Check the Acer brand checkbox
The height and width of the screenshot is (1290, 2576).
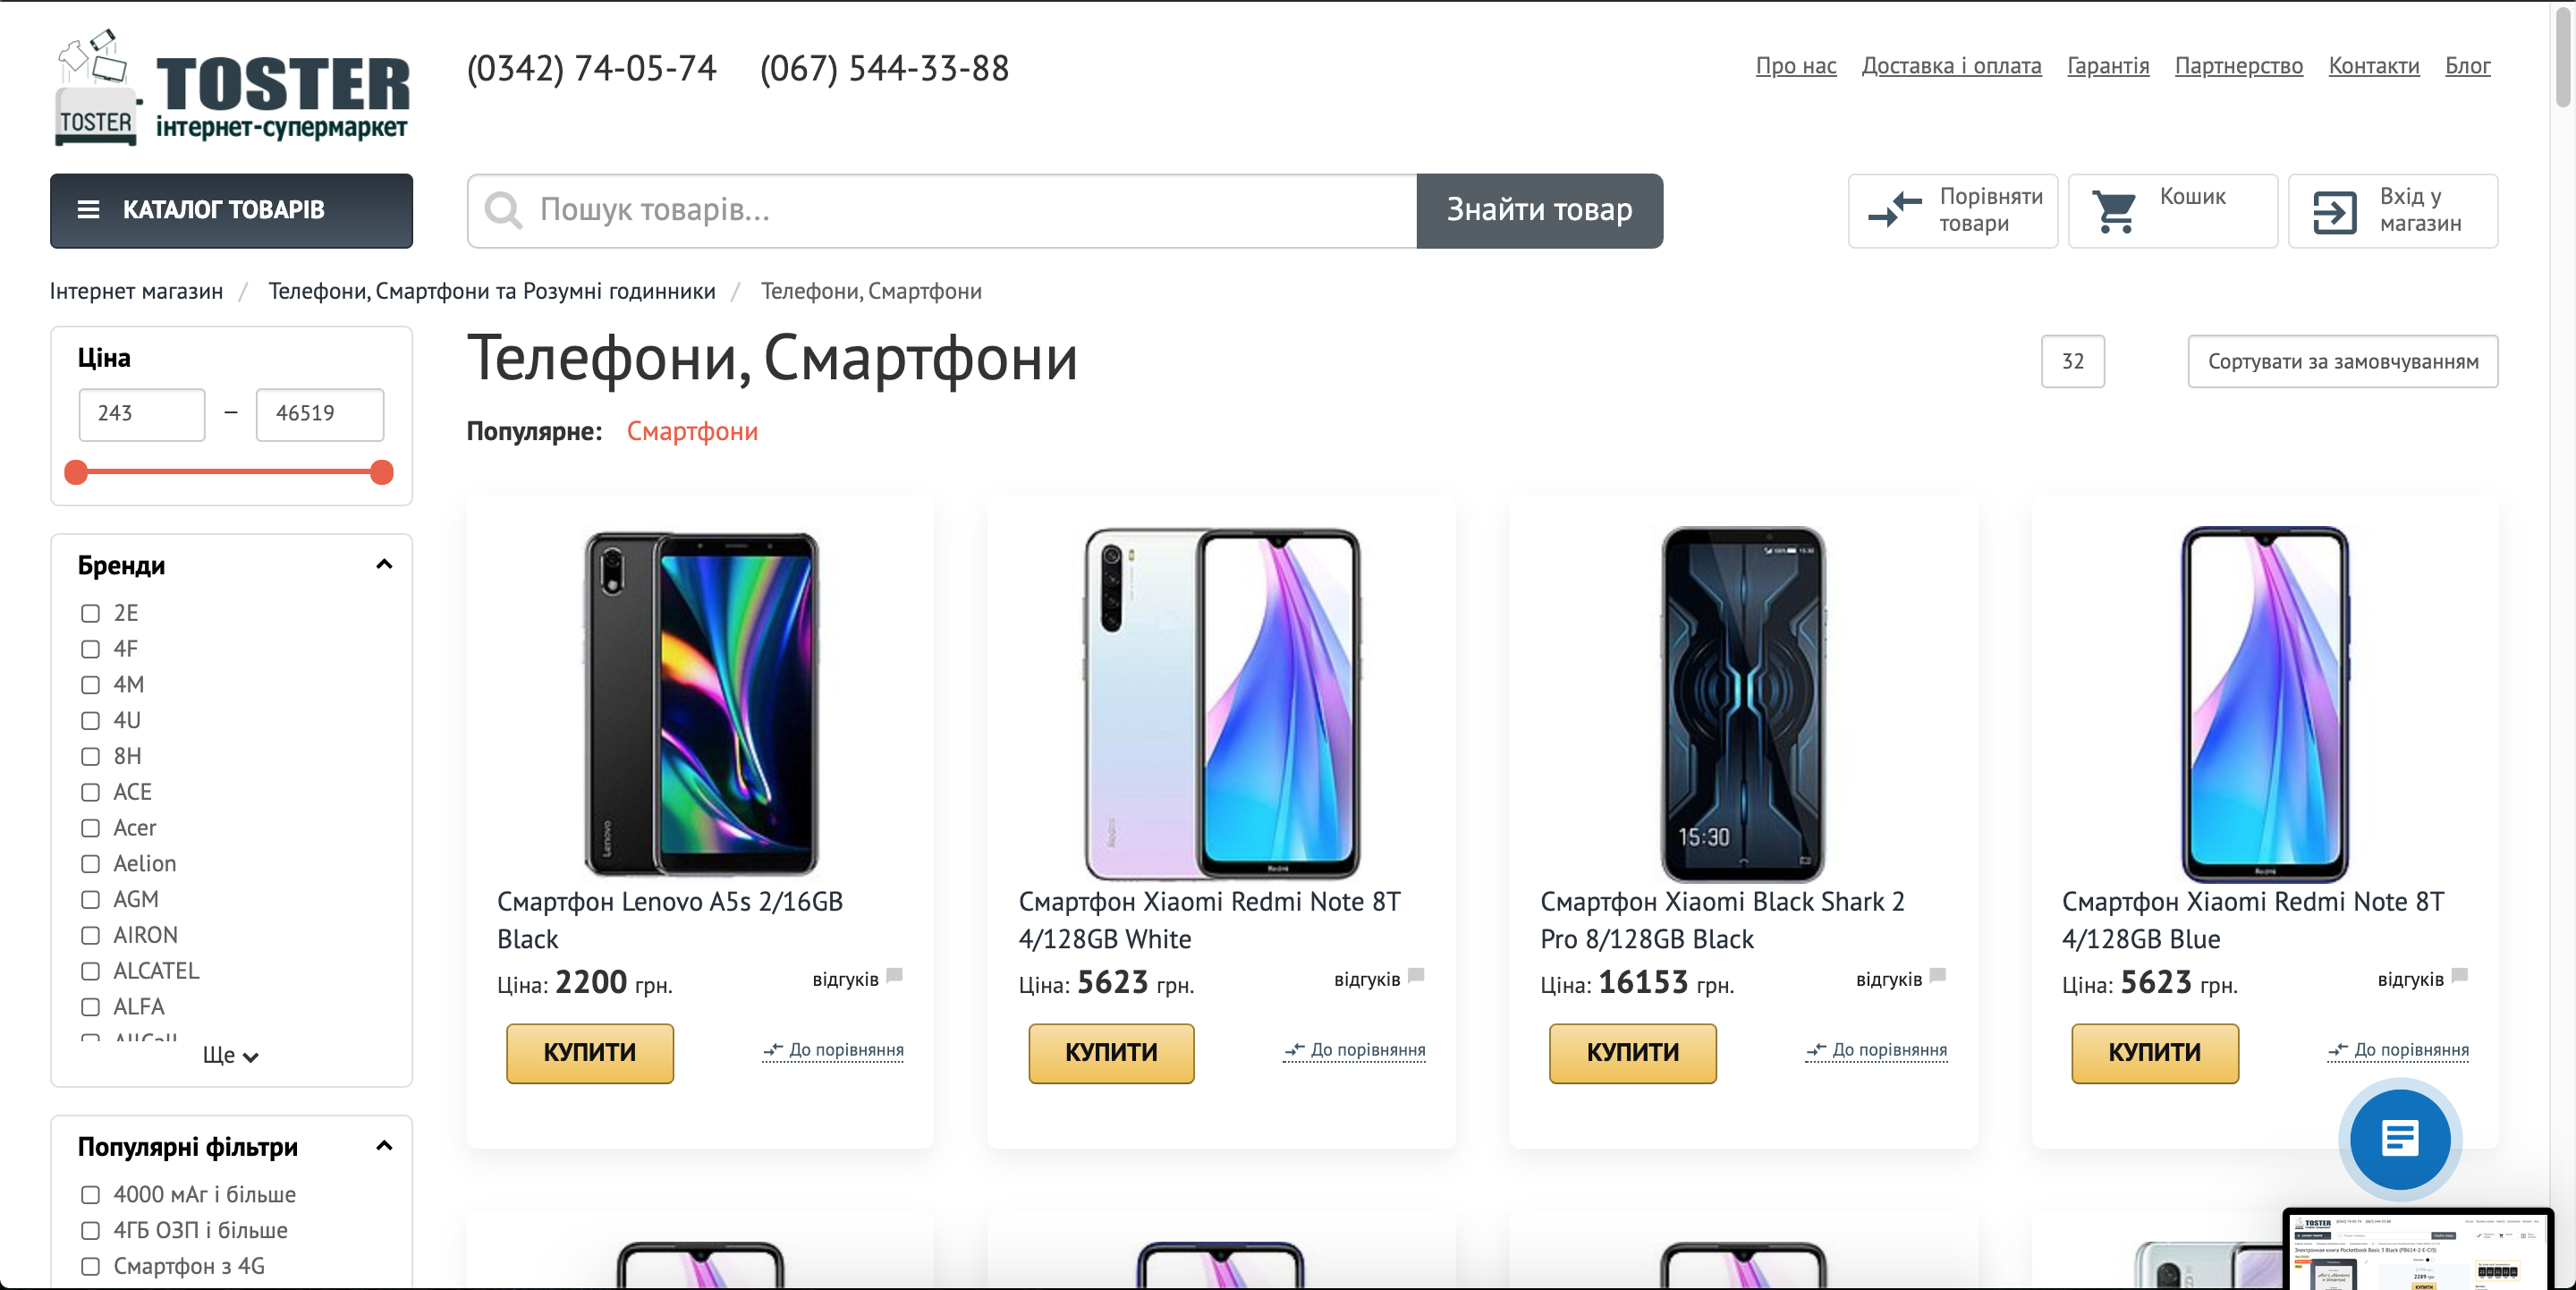coord(90,828)
